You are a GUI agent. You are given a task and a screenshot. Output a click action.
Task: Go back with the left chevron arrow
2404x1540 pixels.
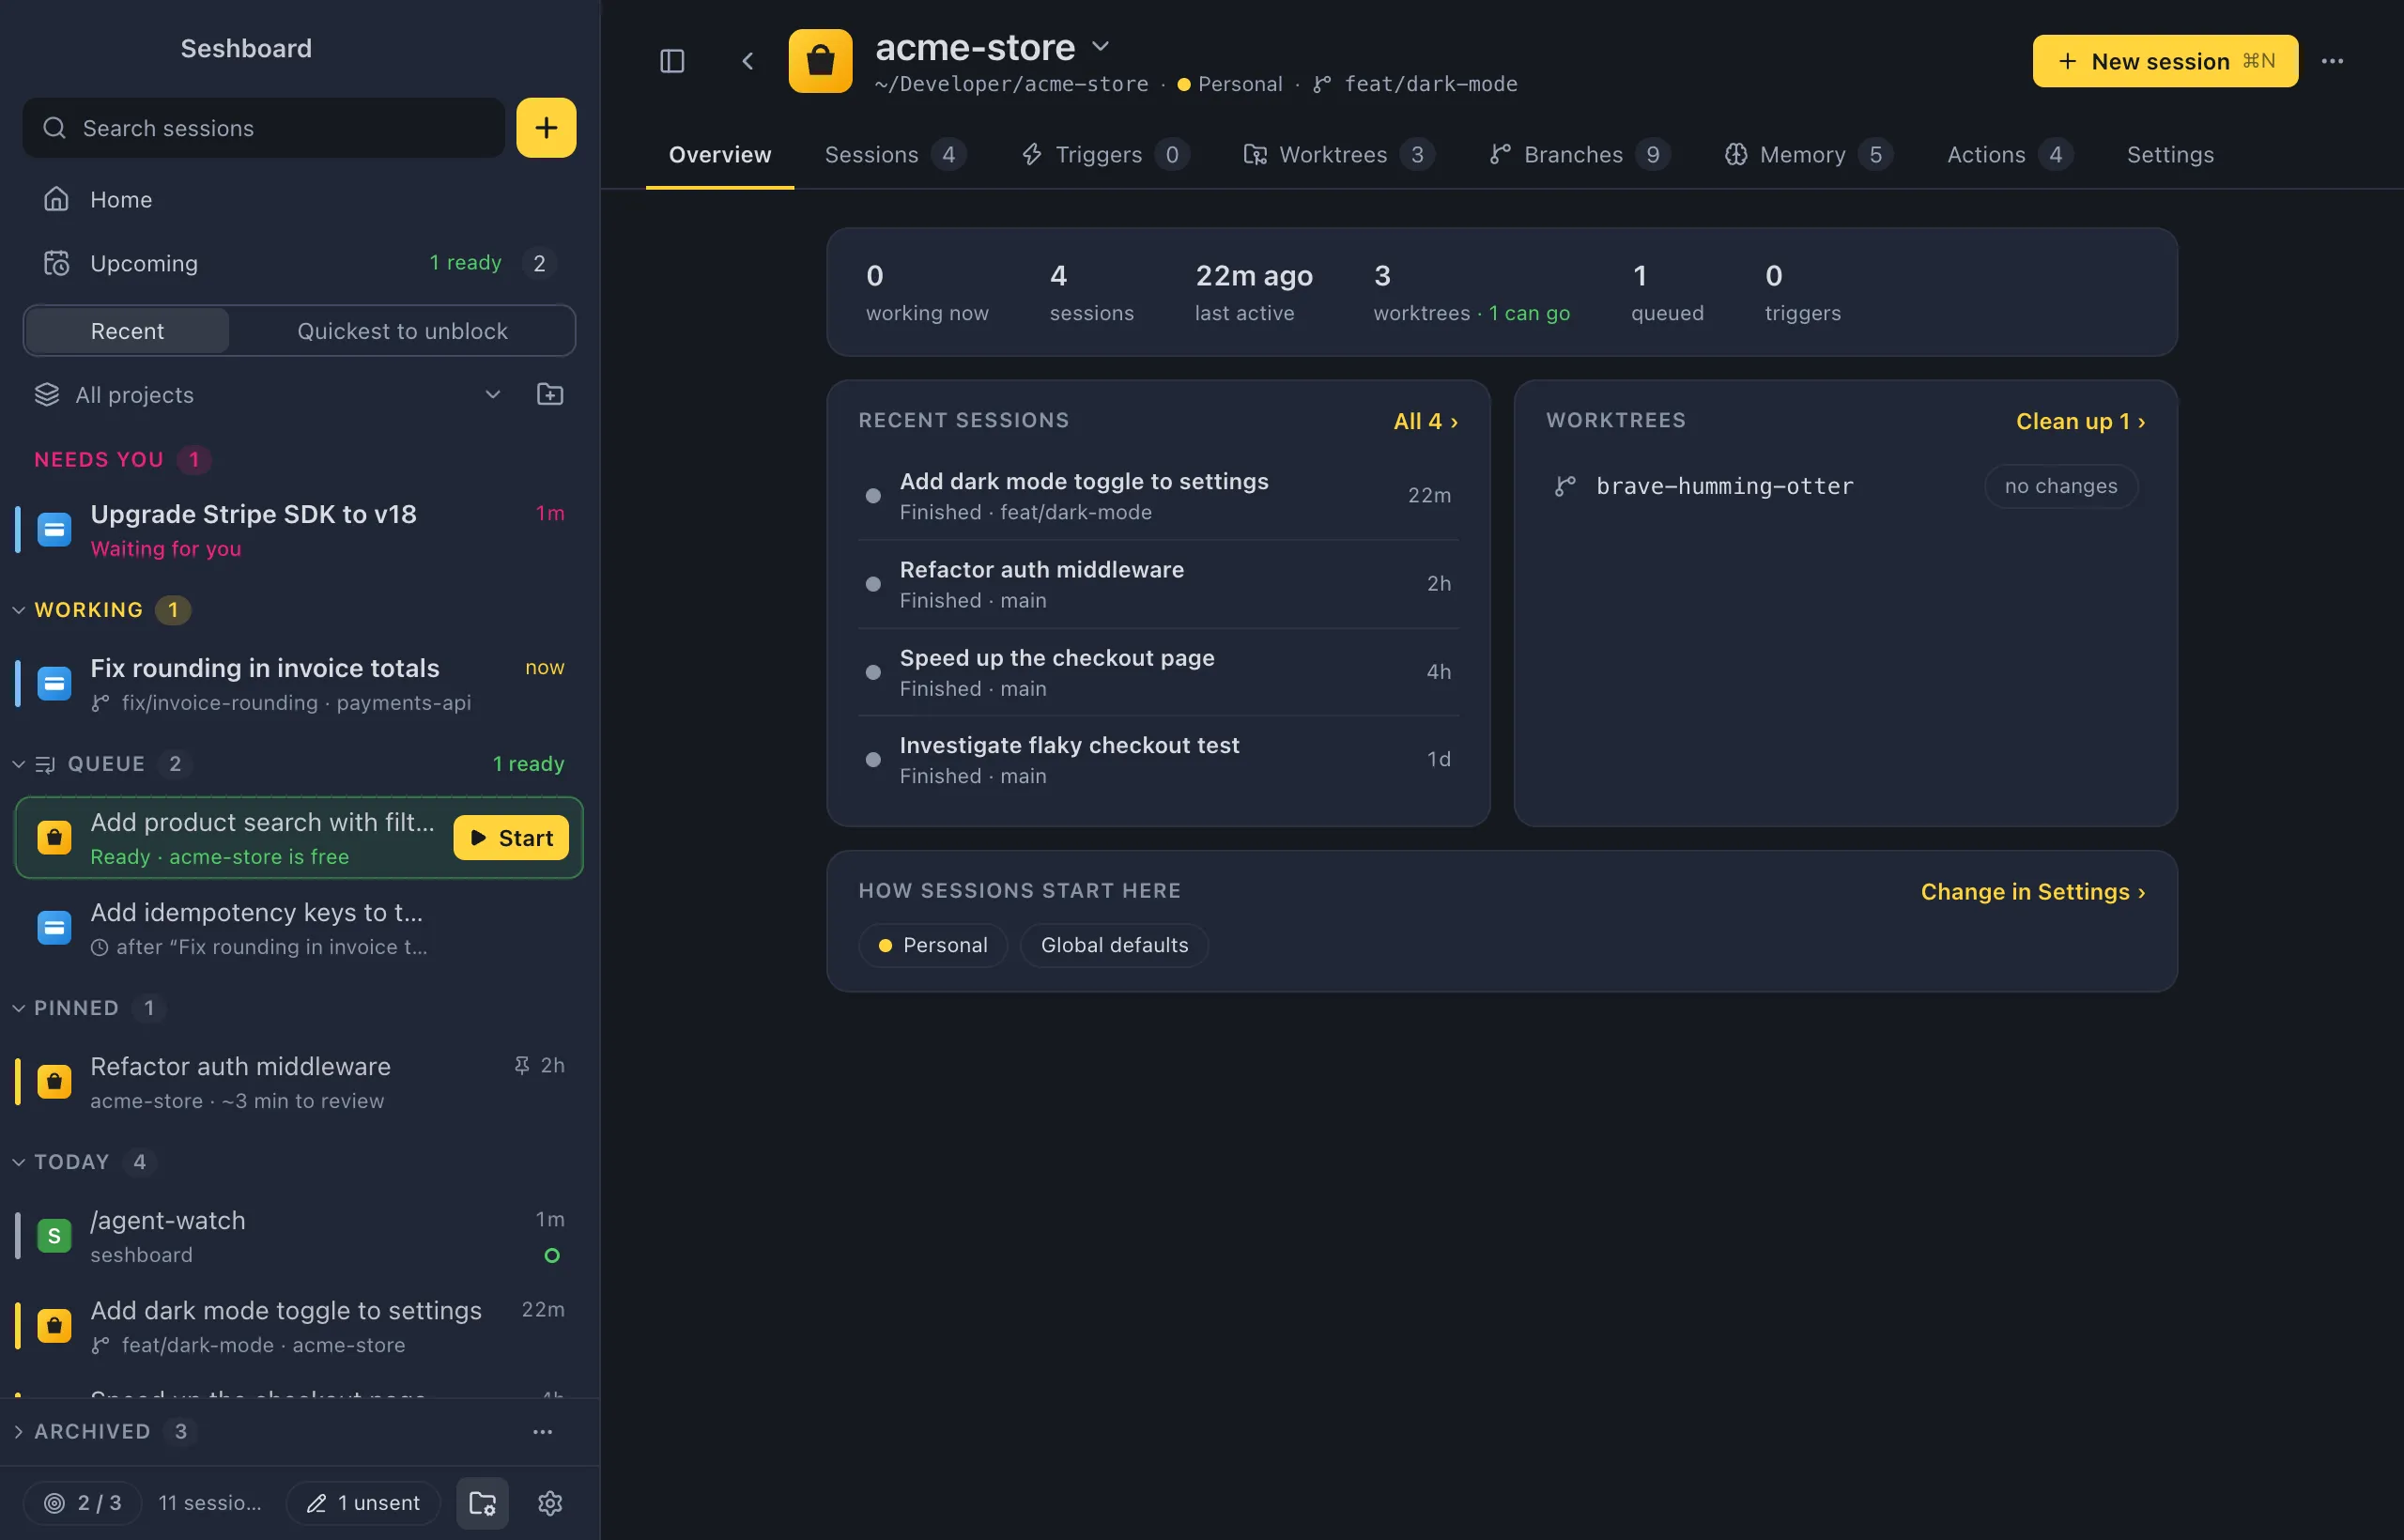pyautogui.click(x=747, y=61)
